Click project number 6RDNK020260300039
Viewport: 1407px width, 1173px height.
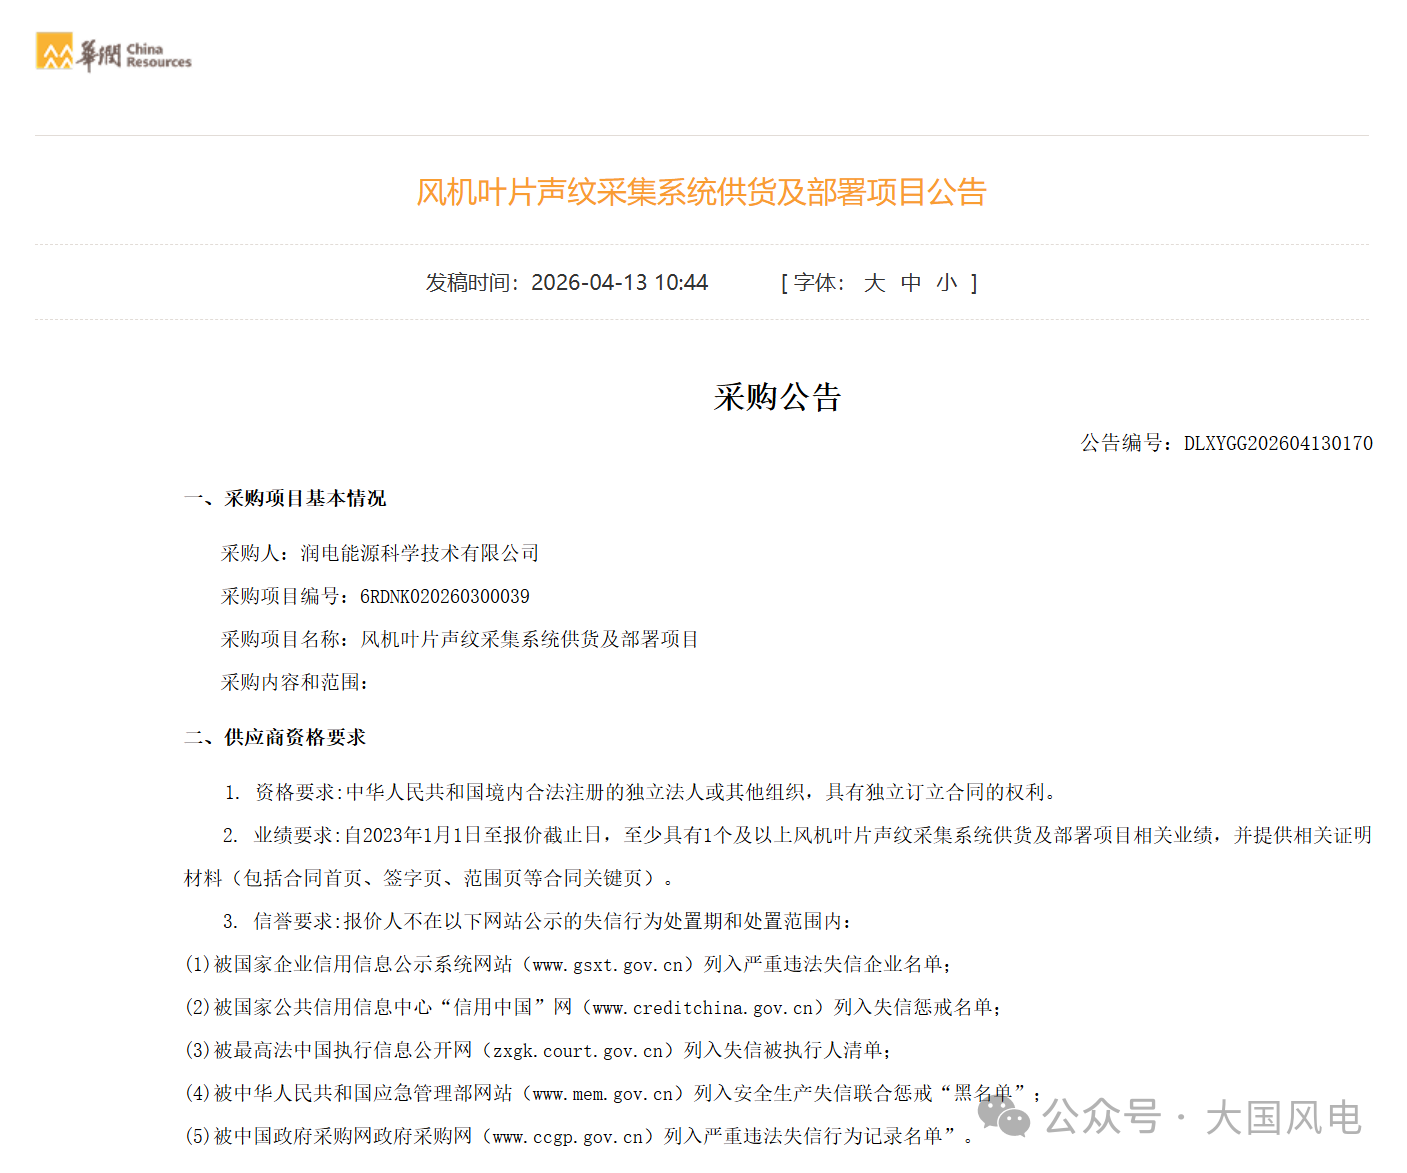(x=445, y=596)
